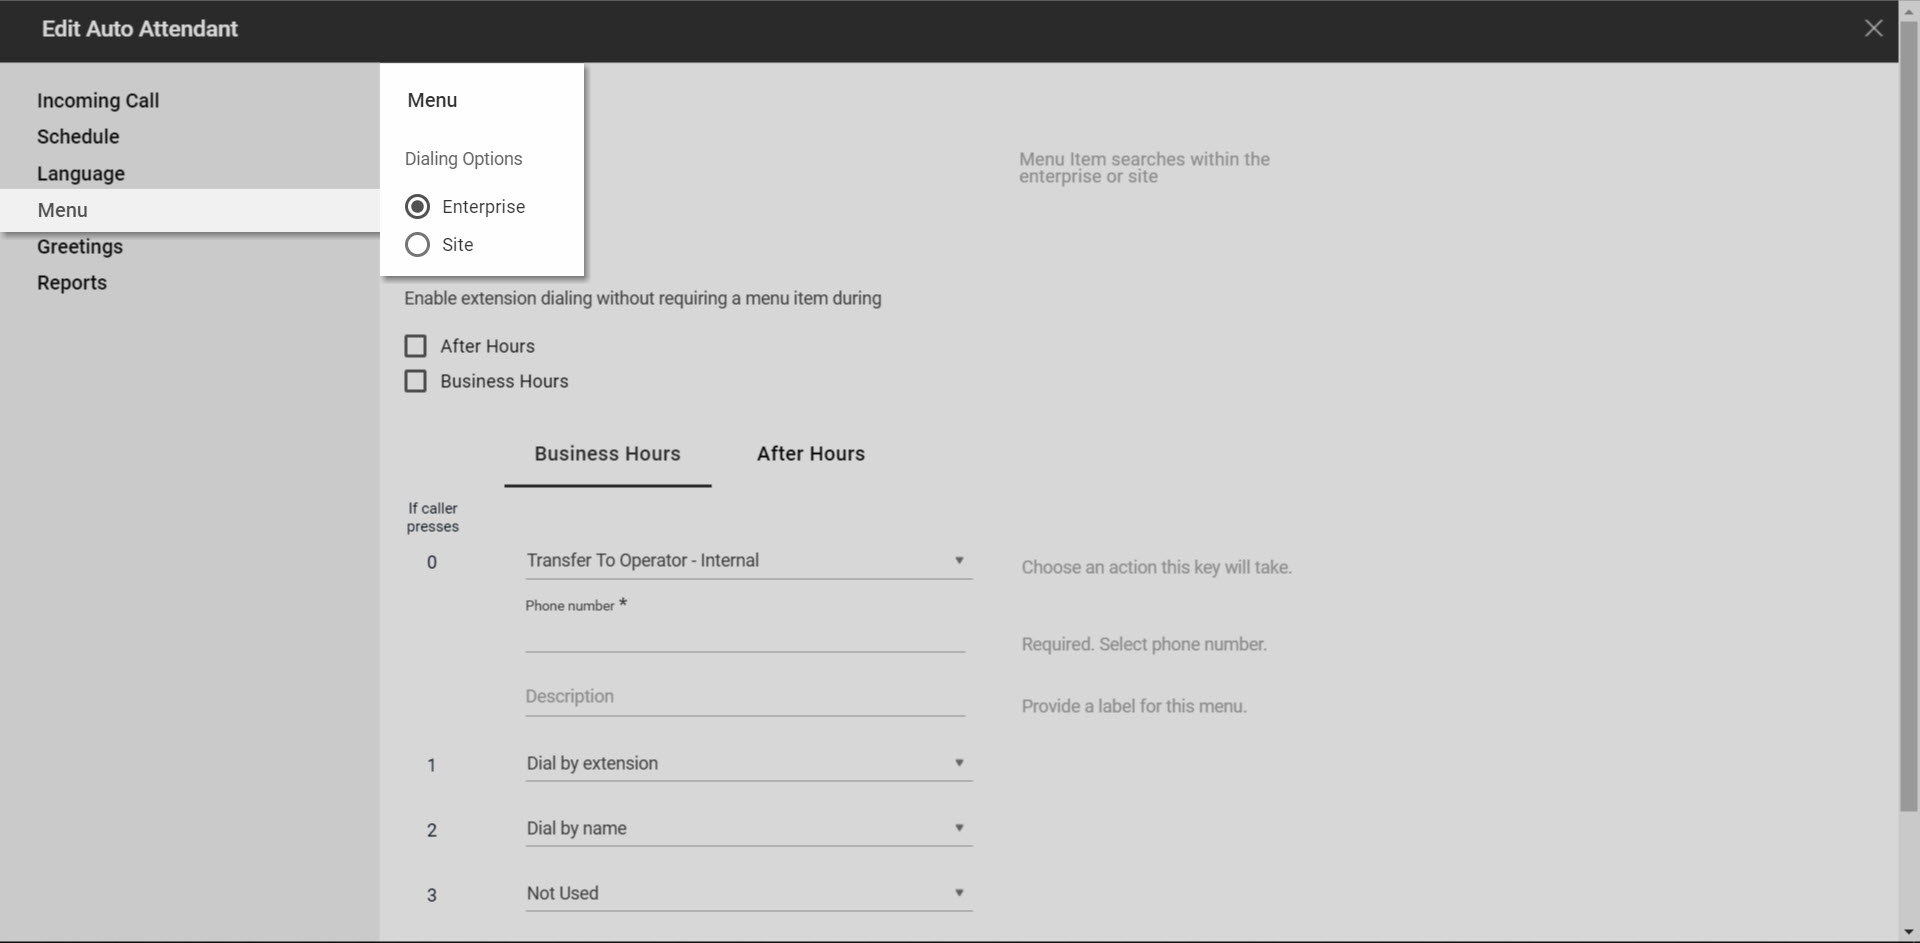Enable extension dialing during After Hours
Image resolution: width=1920 pixels, height=943 pixels.
tap(415, 346)
